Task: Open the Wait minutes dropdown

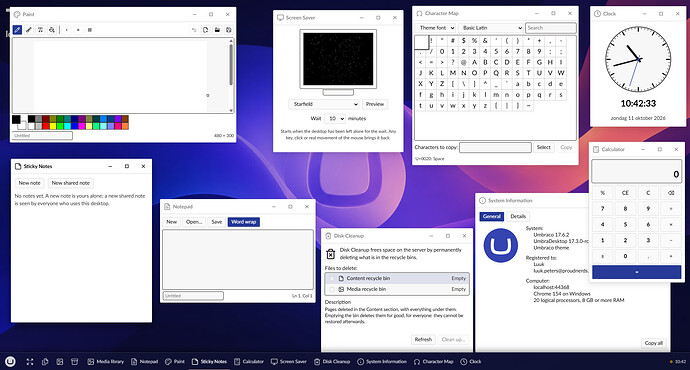Action: pyautogui.click(x=335, y=118)
